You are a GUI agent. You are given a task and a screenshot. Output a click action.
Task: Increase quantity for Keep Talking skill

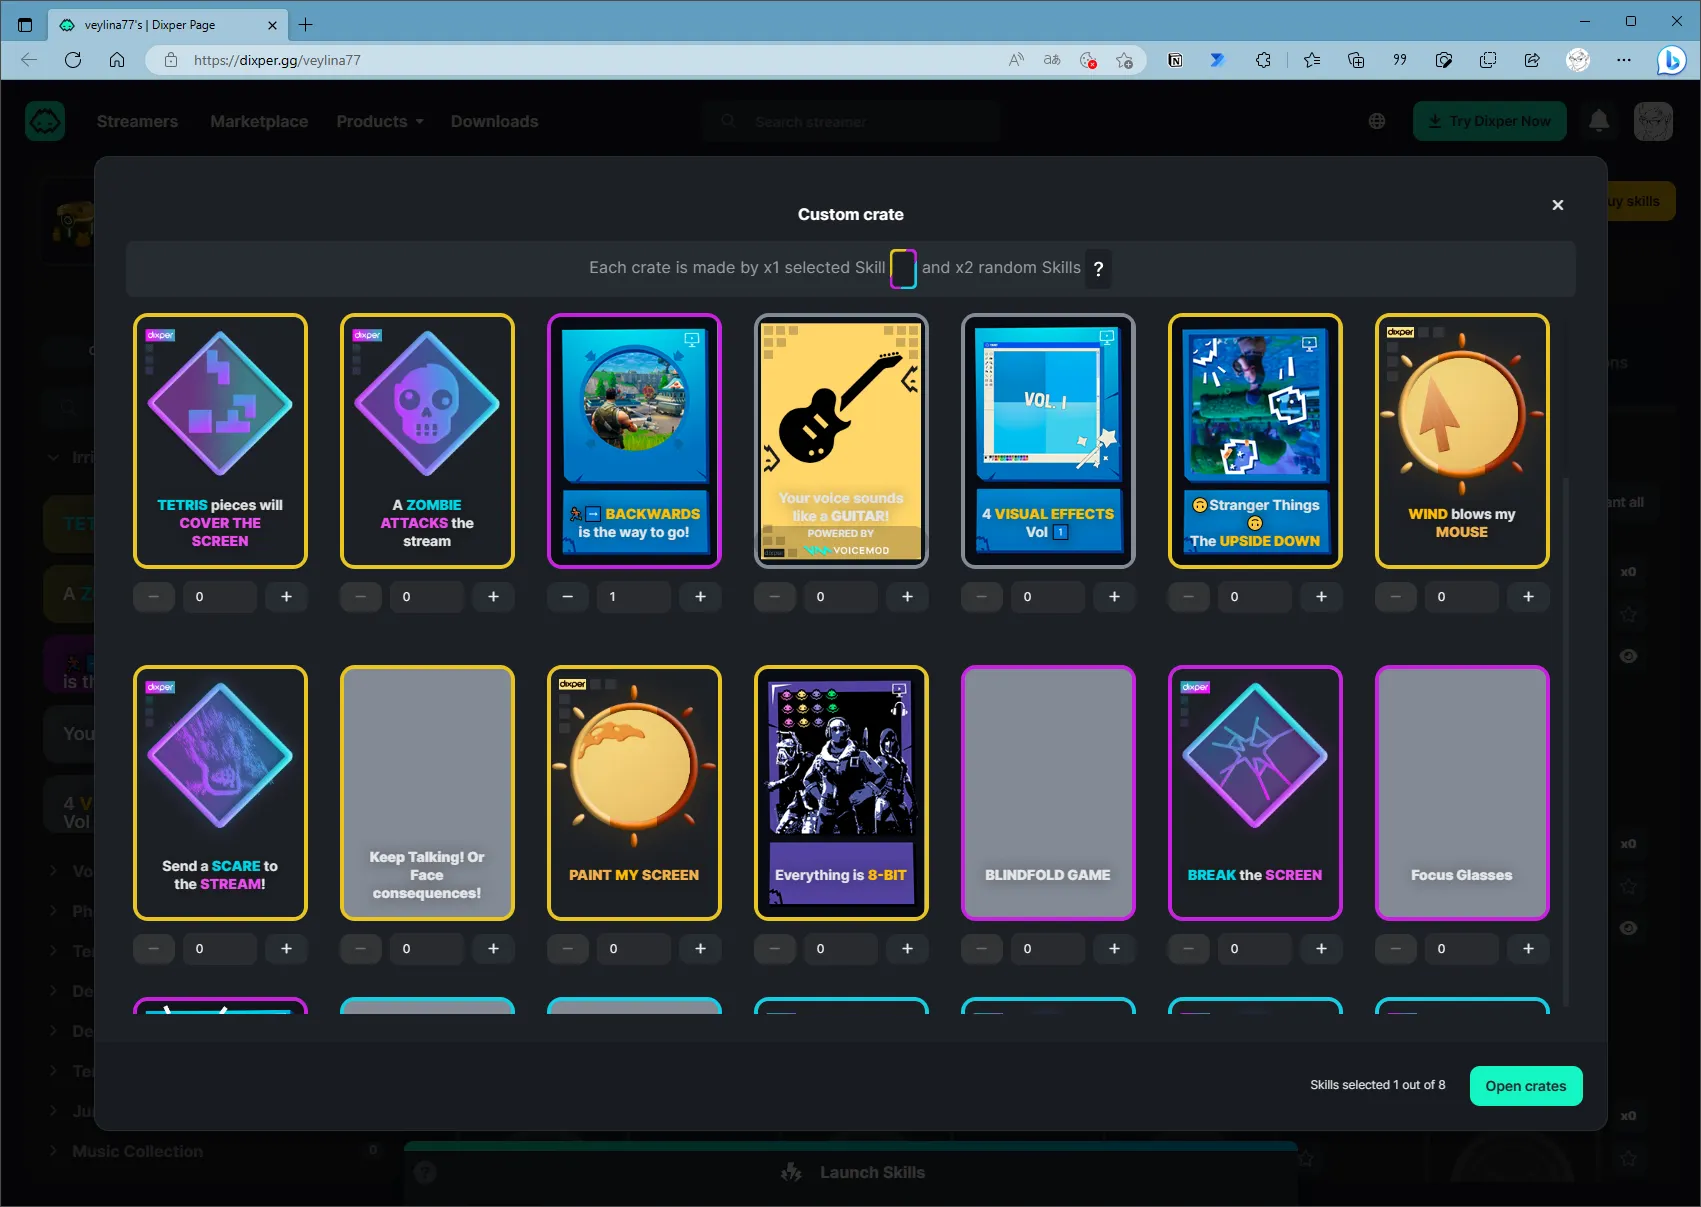click(x=493, y=949)
